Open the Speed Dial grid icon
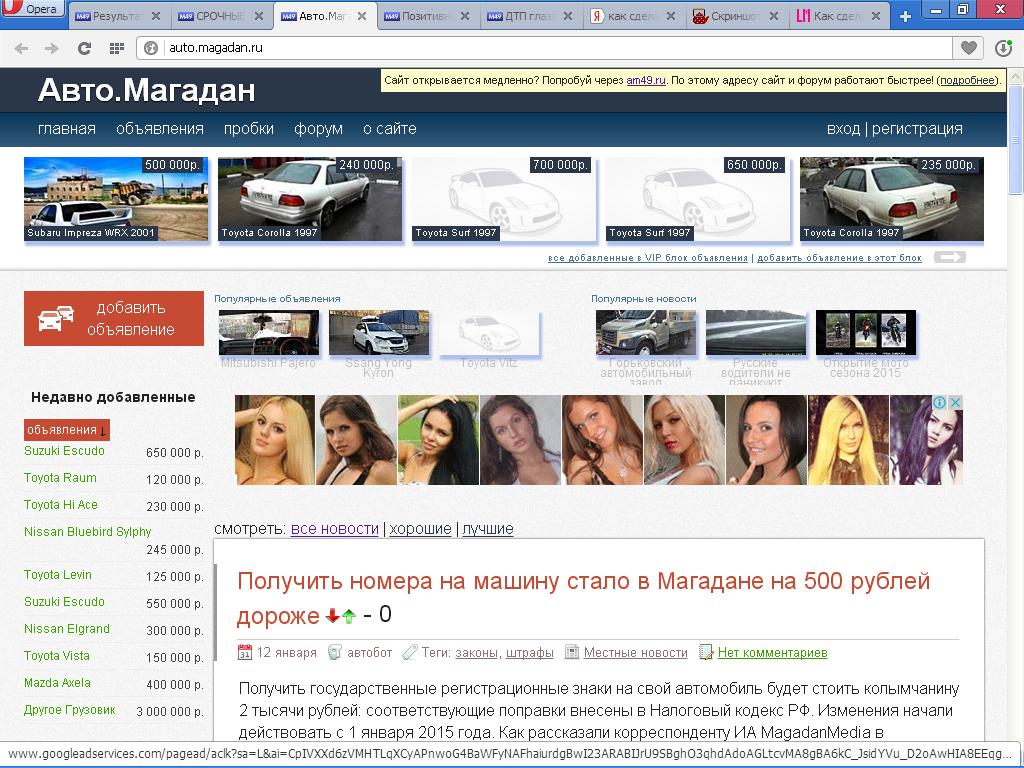The height and width of the screenshot is (768, 1024). (x=116, y=48)
